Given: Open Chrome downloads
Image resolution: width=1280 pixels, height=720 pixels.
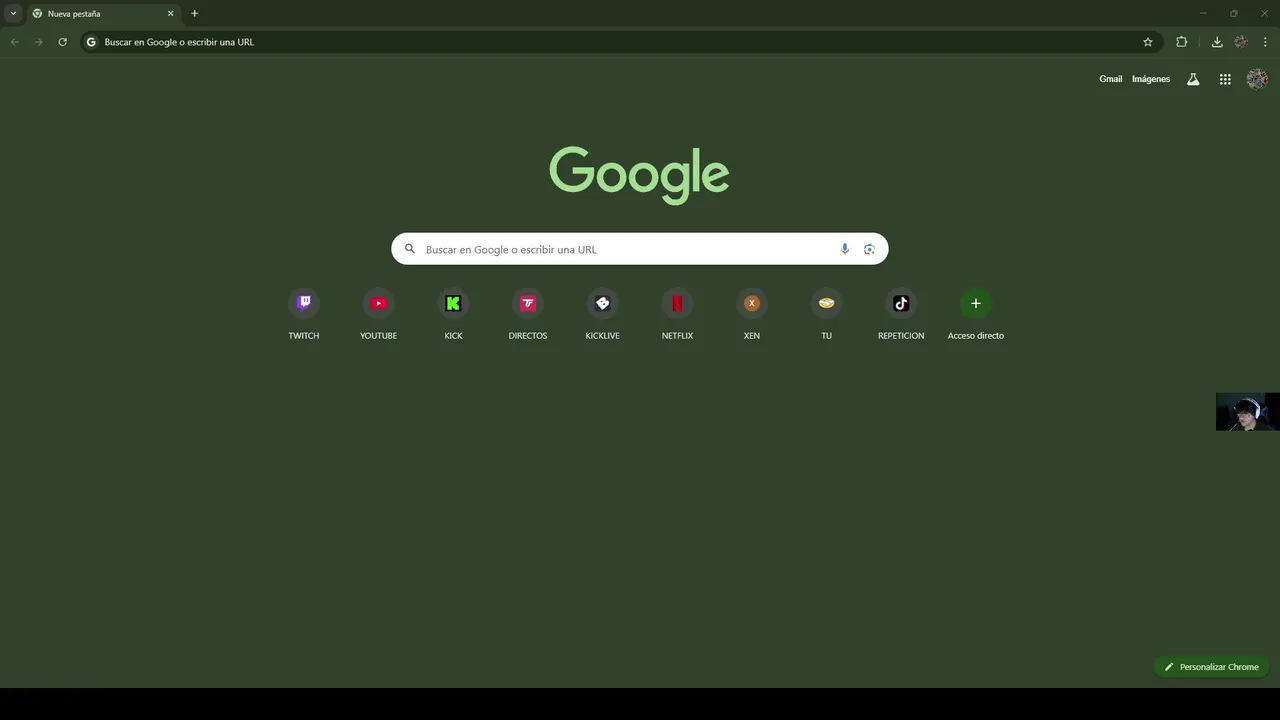Looking at the screenshot, I should click(x=1217, y=42).
